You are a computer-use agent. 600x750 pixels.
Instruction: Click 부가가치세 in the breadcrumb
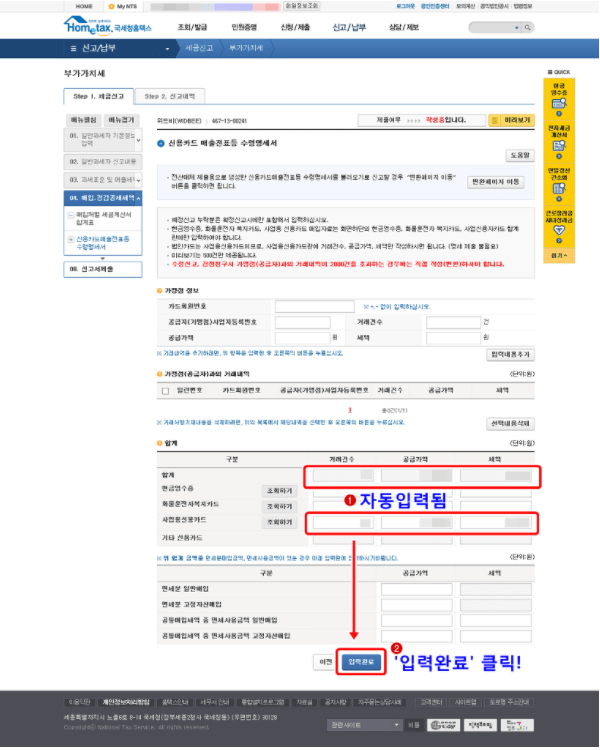pyautogui.click(x=246, y=48)
